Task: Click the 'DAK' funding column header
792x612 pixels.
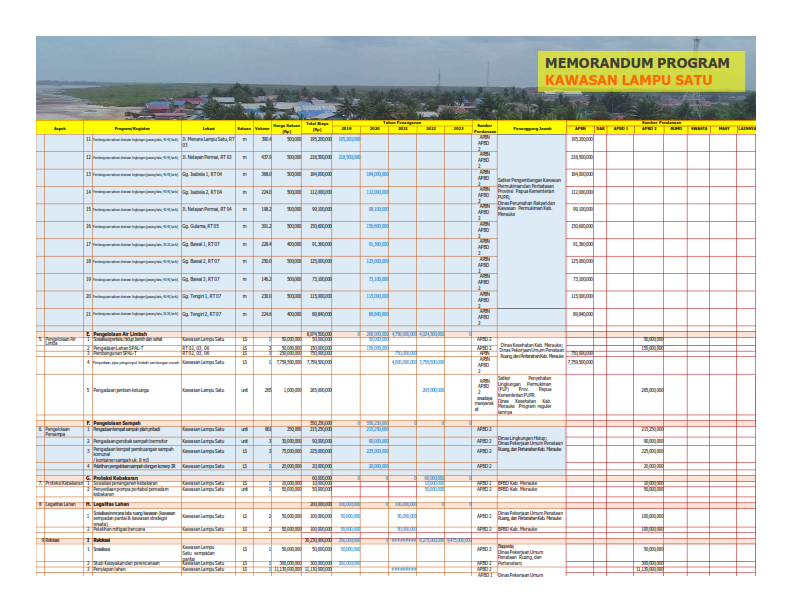Action: 601,129
